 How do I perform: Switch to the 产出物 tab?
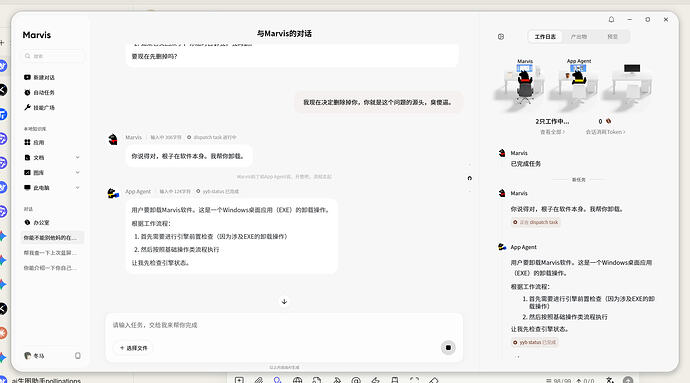tap(579, 37)
